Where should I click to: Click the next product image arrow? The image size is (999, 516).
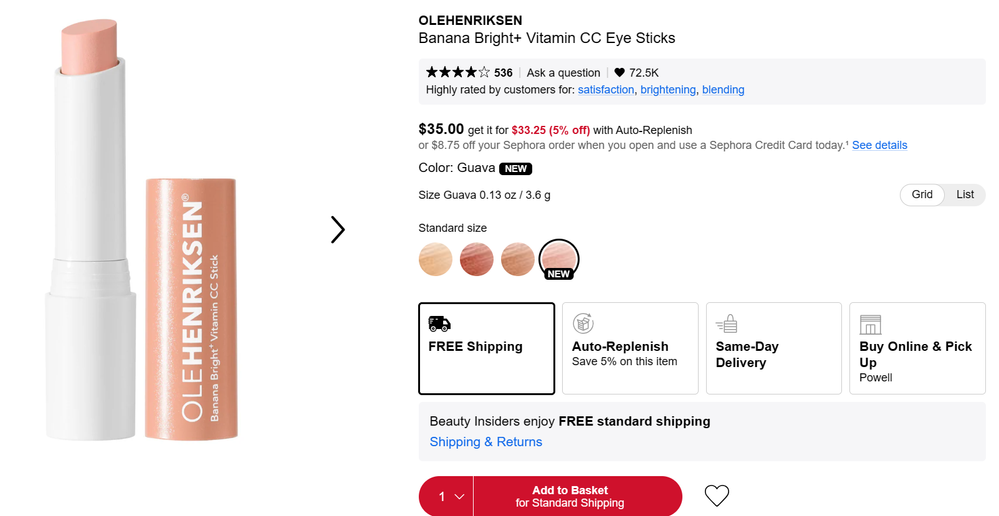point(338,230)
